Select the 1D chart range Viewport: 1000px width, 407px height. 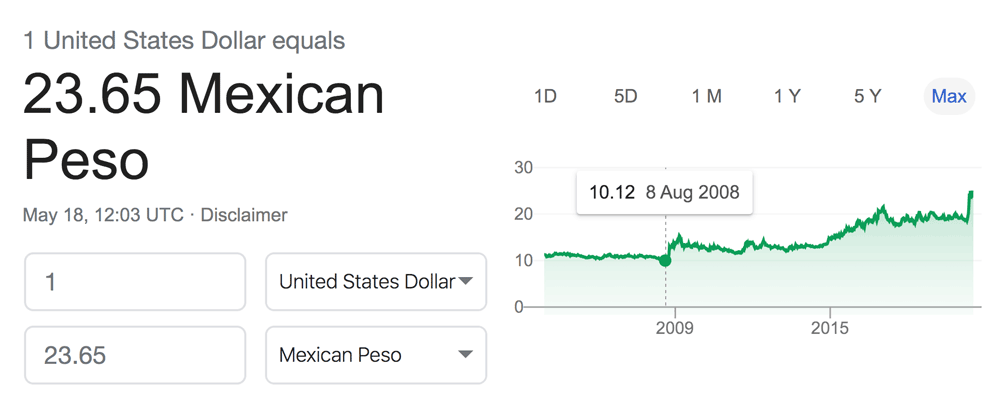pos(545,96)
